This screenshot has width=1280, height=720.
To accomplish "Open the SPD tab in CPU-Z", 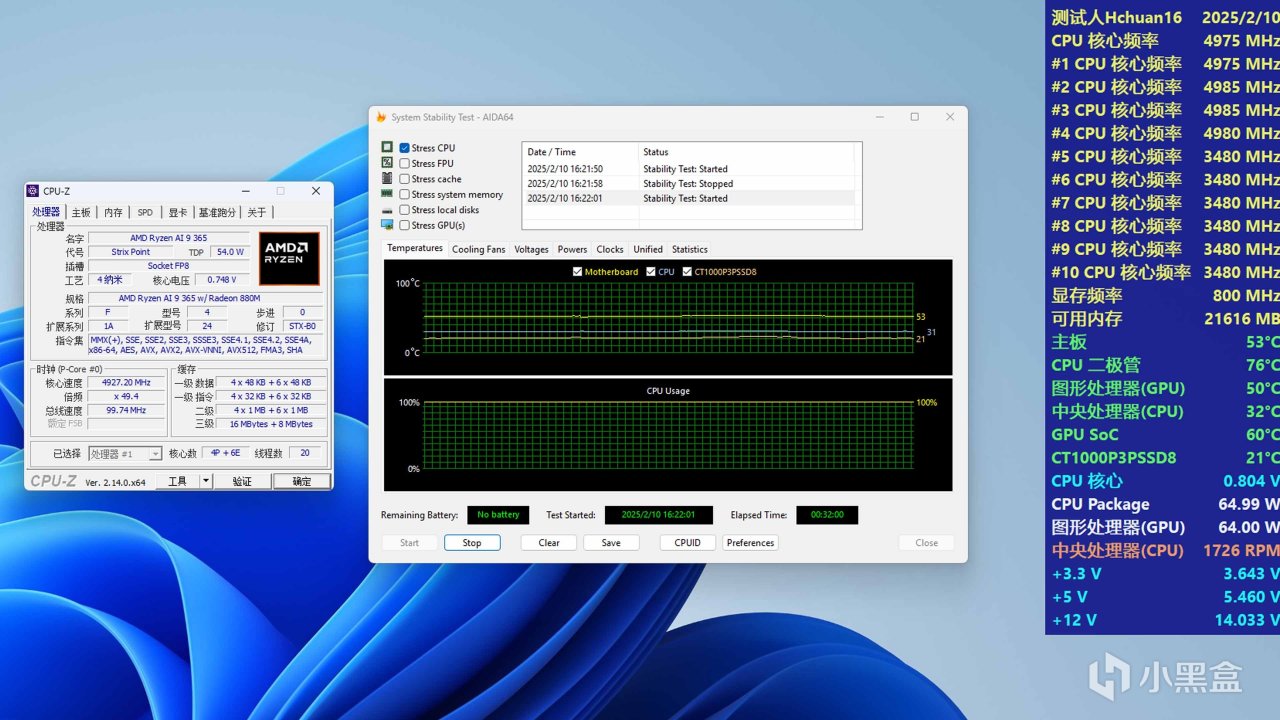I will 145,212.
